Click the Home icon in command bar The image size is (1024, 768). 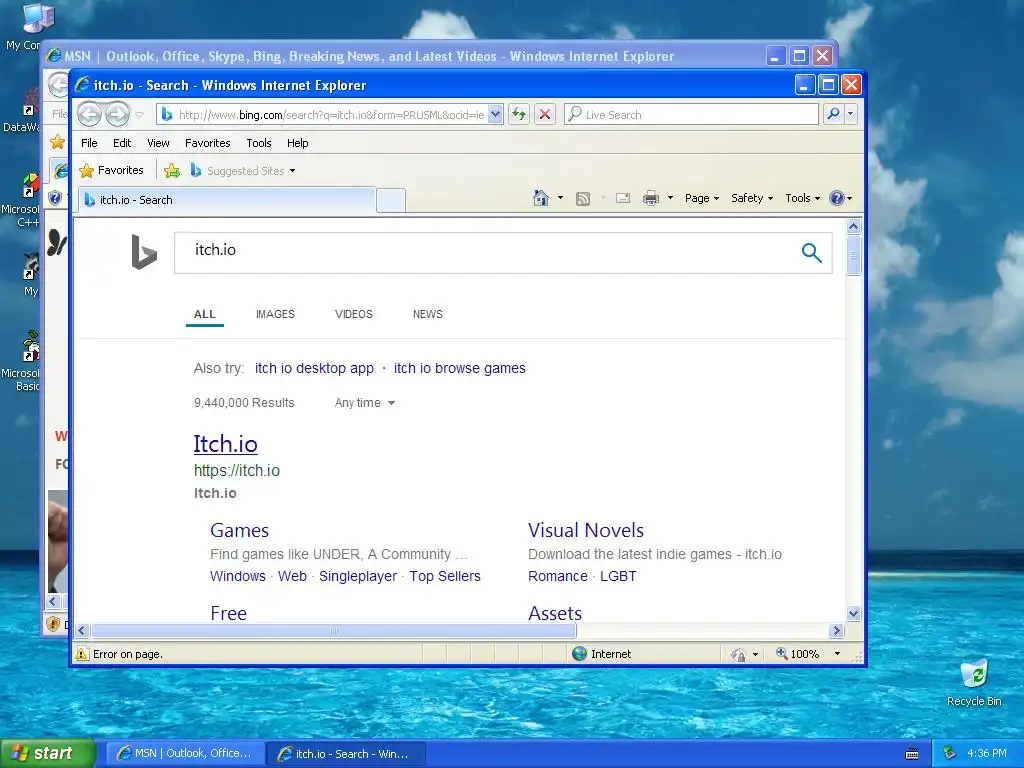pos(541,198)
